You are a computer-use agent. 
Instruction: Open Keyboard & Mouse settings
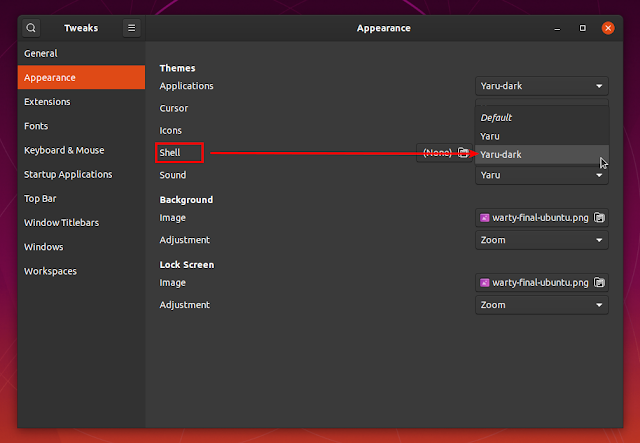tap(81, 150)
